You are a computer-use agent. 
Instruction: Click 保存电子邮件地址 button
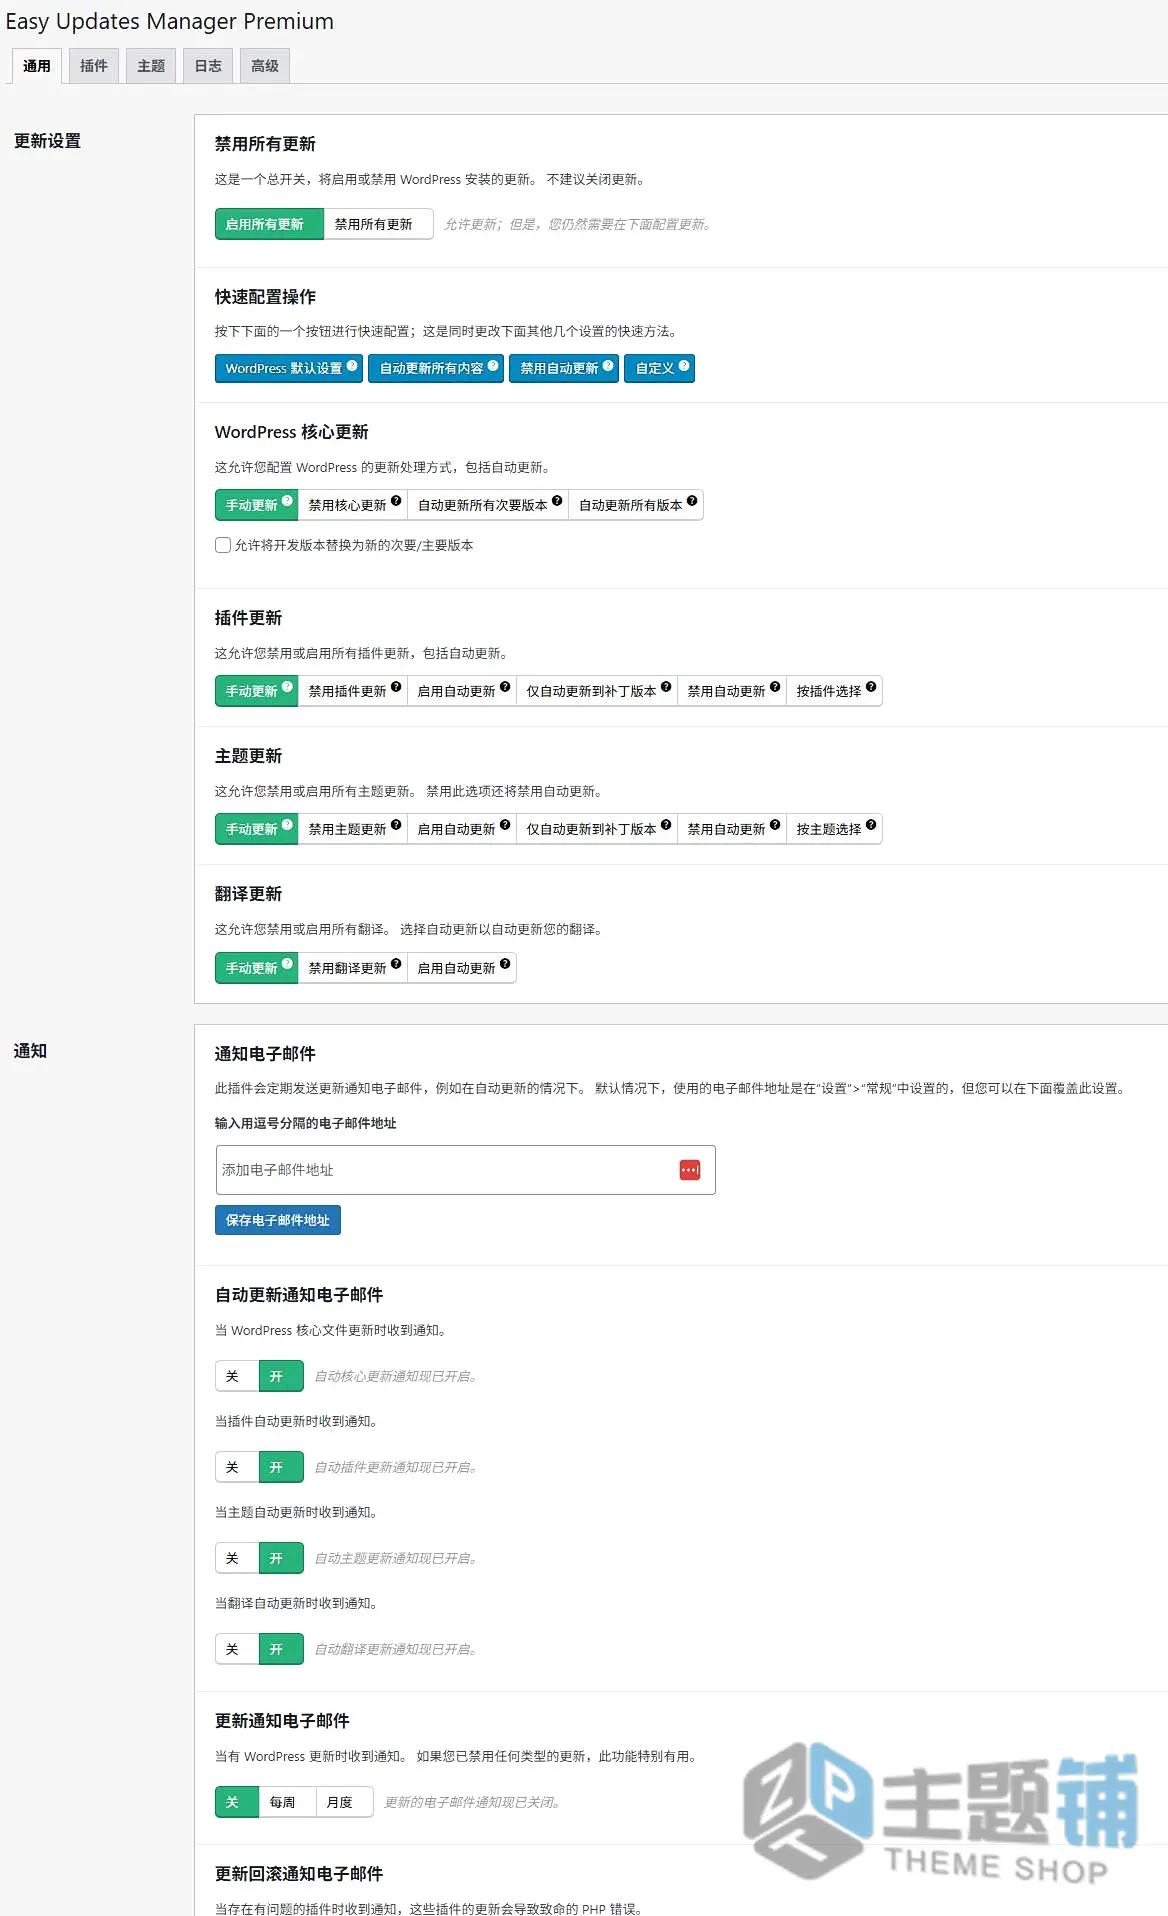pyautogui.click(x=278, y=1220)
